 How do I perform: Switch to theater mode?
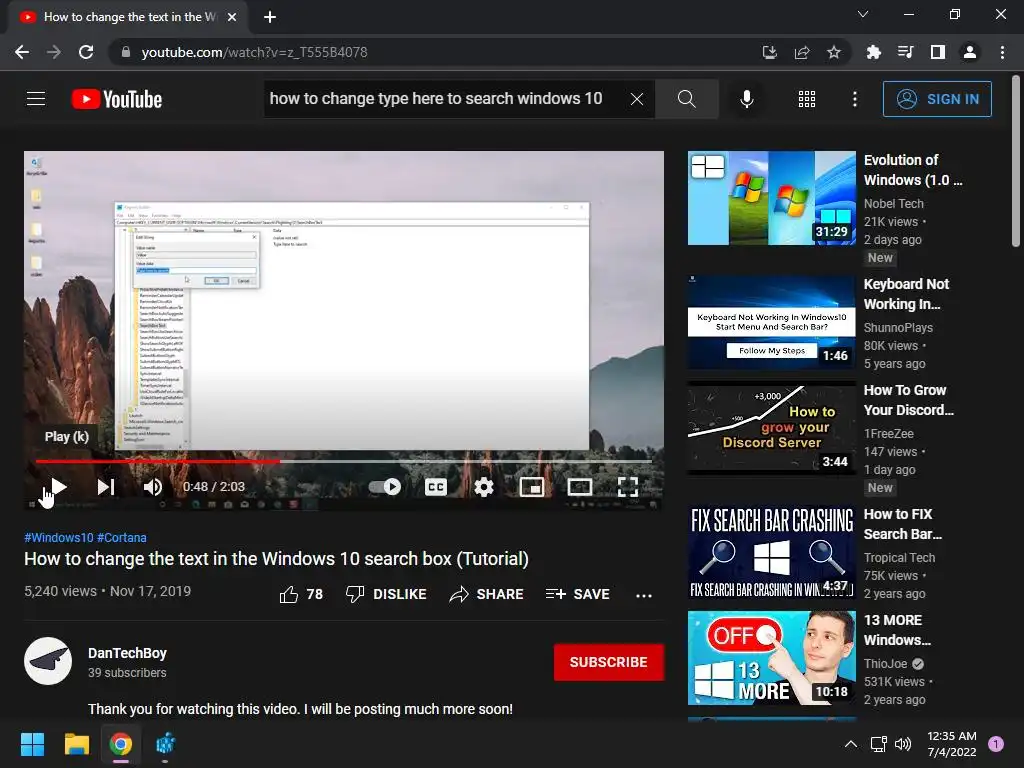click(x=580, y=487)
